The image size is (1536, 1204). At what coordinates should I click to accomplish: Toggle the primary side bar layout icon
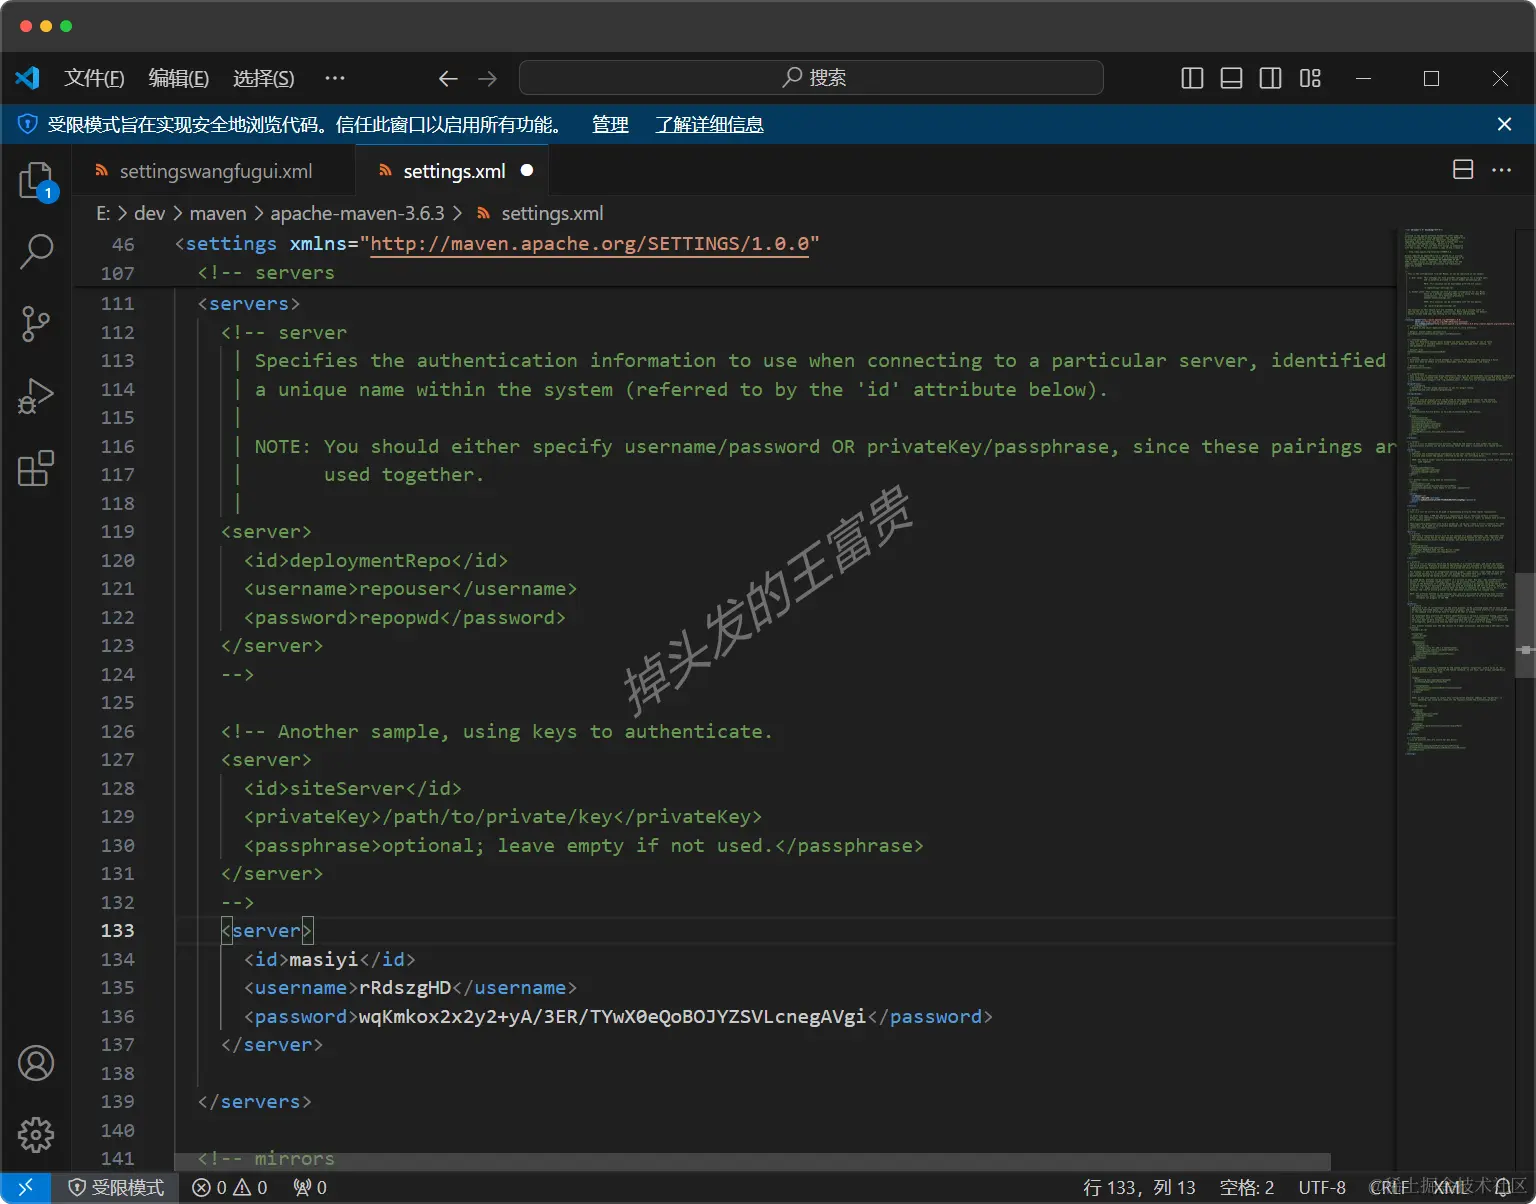pos(1192,78)
